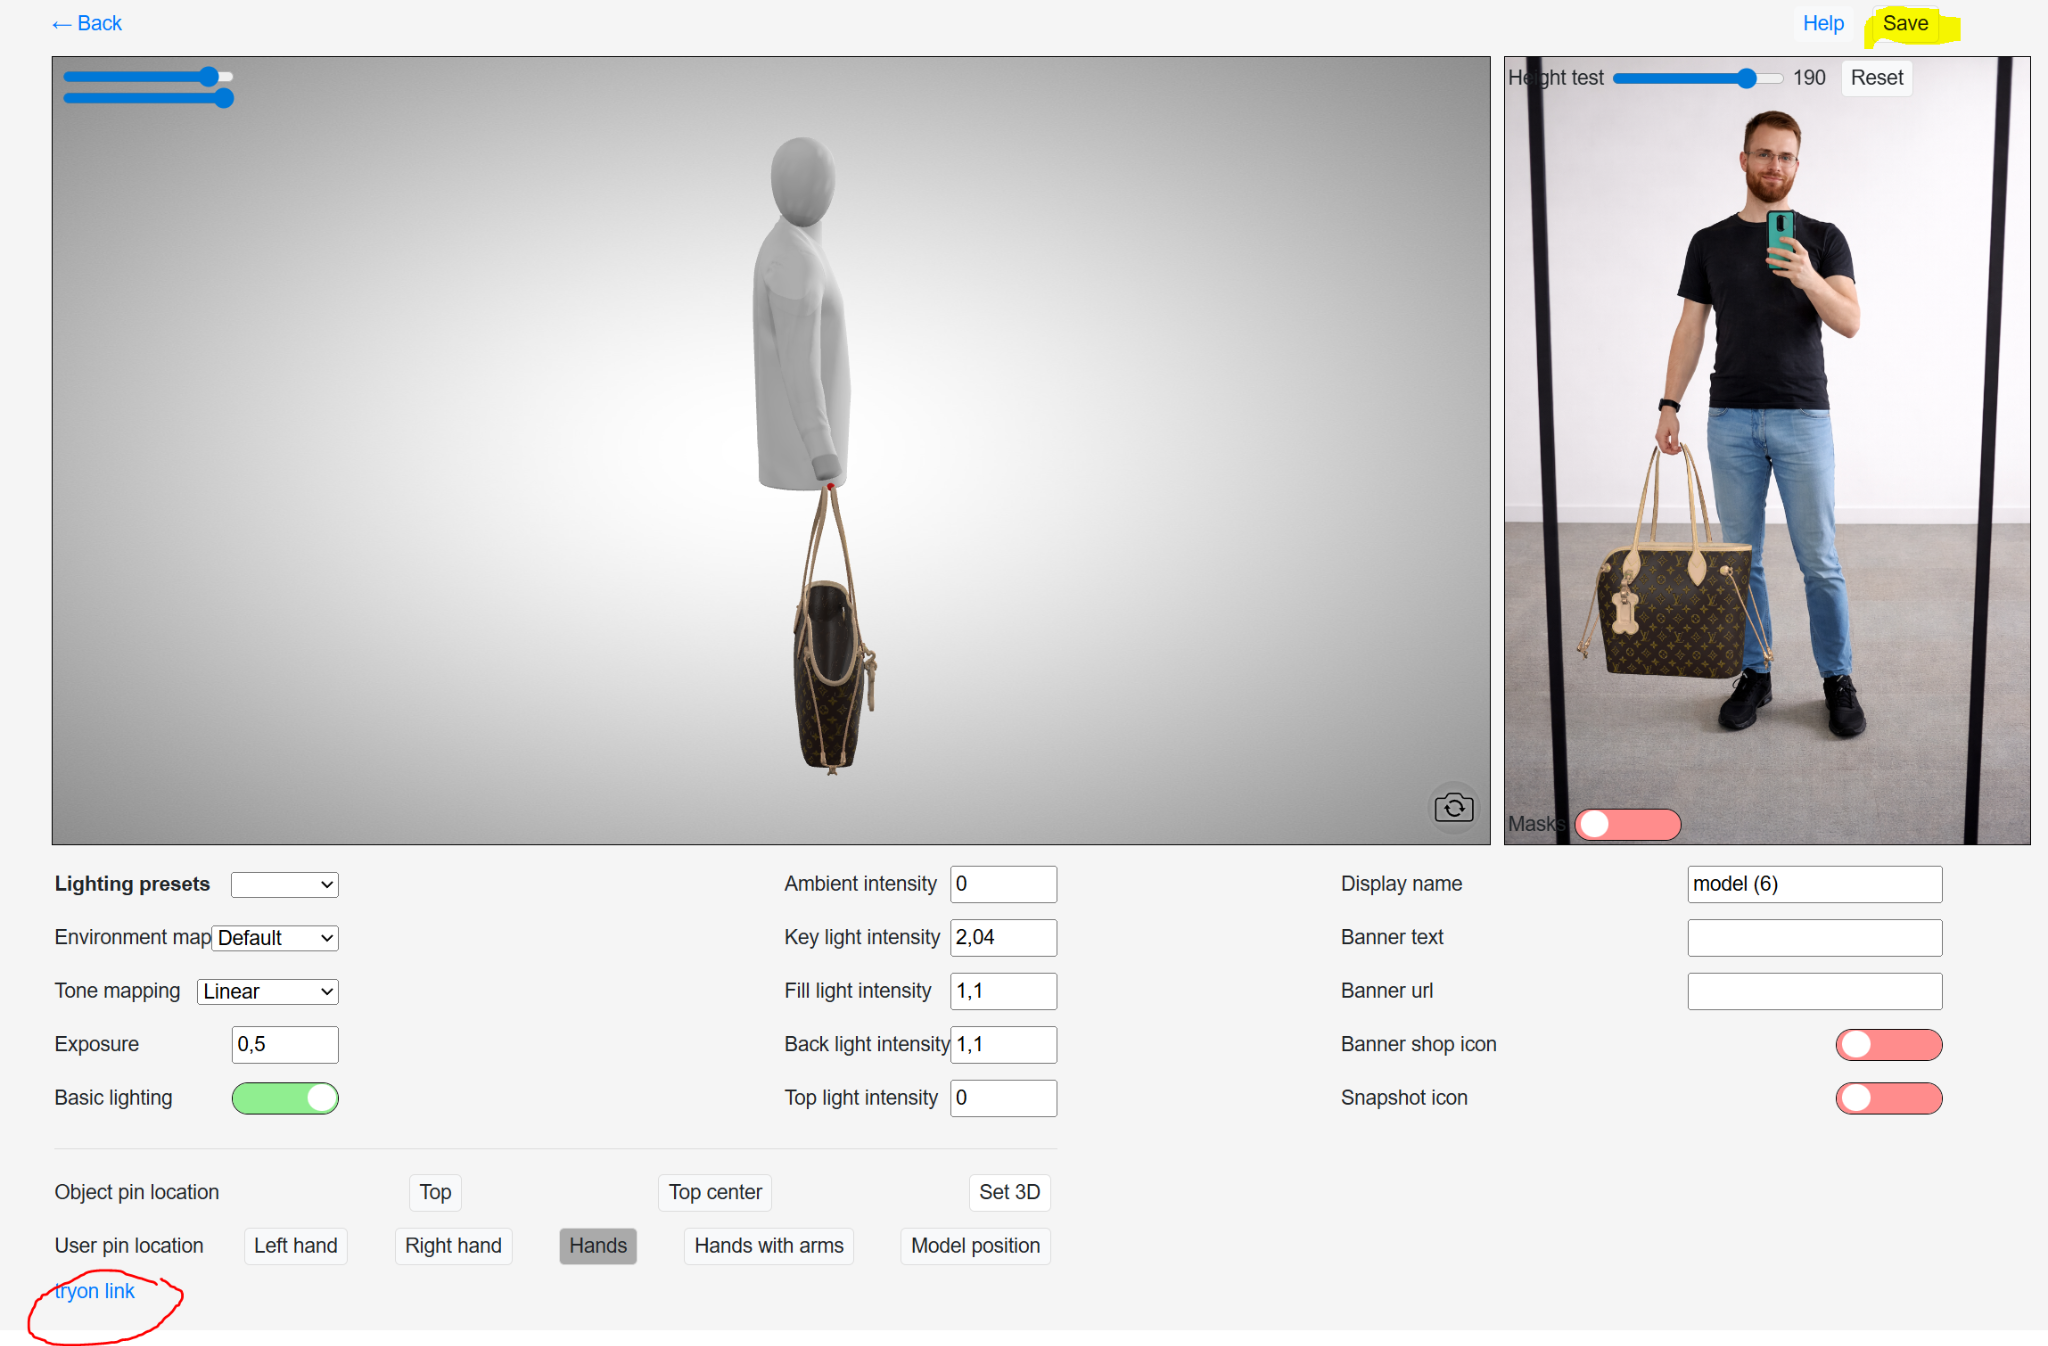The image size is (2048, 1346).
Task: Select Top center object pin location
Action: tap(715, 1192)
